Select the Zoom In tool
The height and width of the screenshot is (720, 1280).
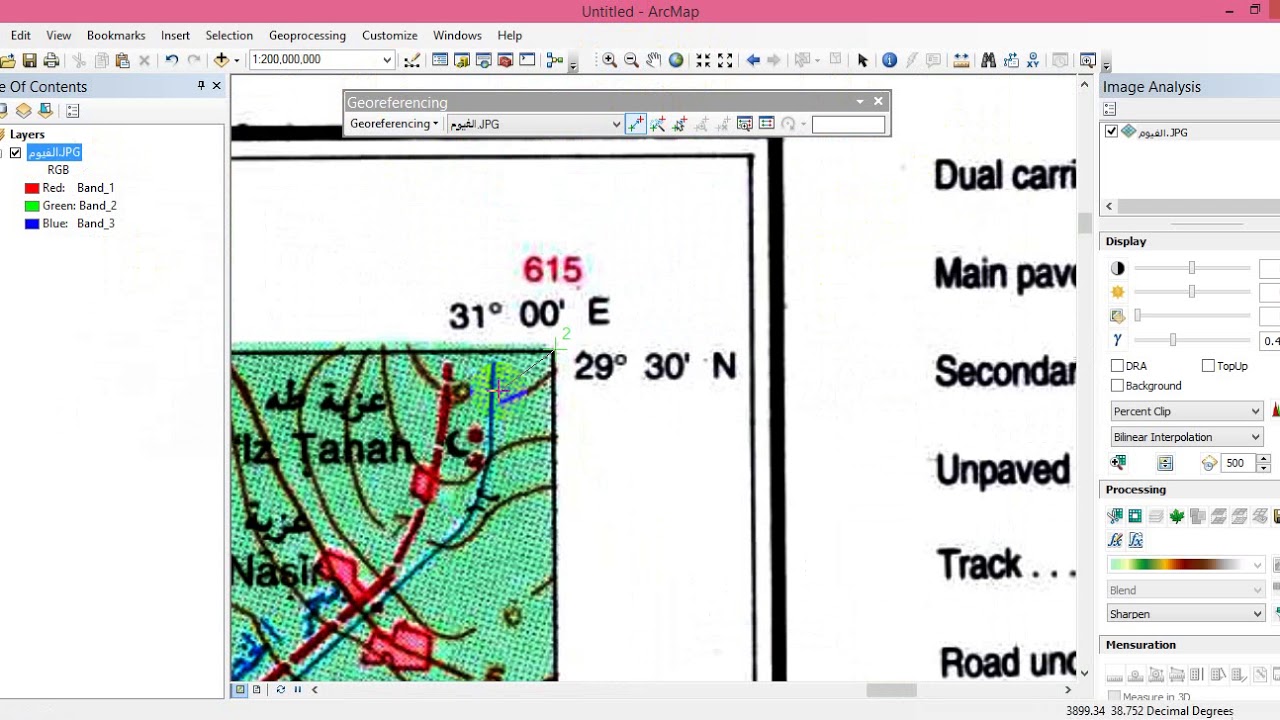coord(609,61)
